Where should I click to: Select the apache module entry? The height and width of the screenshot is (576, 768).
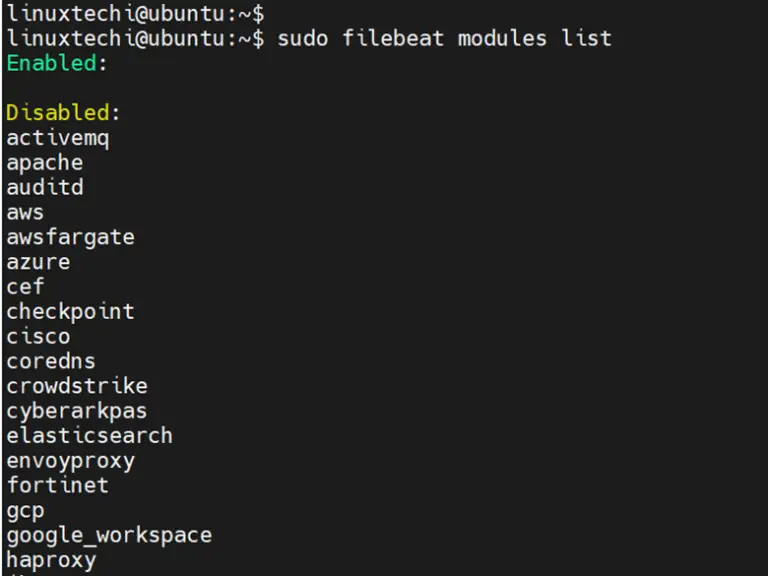point(45,164)
